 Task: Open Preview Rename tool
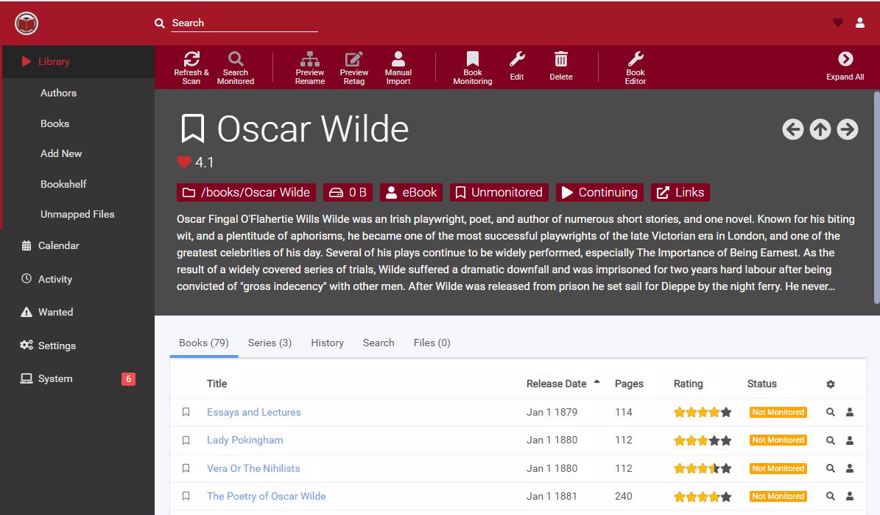click(310, 67)
